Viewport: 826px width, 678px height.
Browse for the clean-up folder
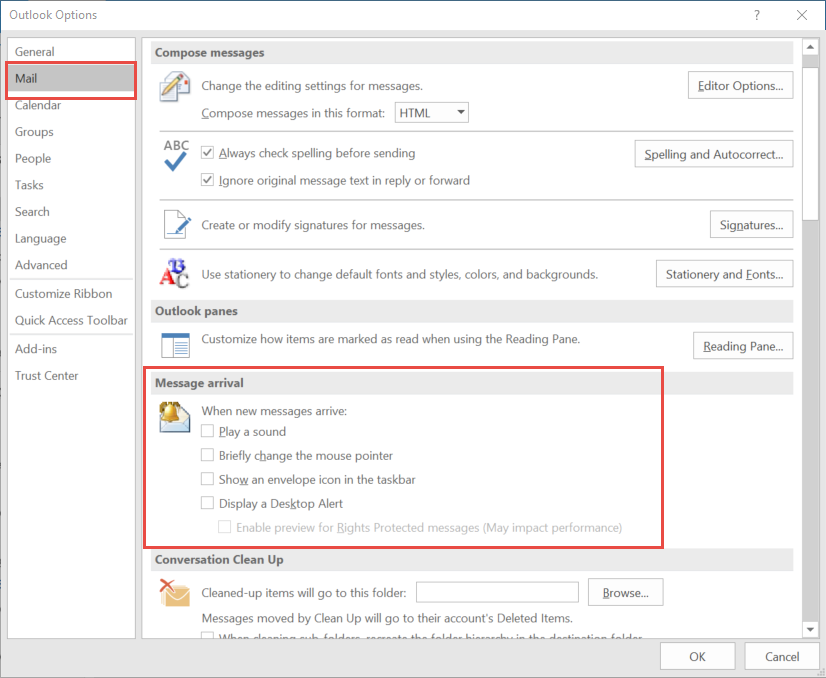click(x=625, y=593)
